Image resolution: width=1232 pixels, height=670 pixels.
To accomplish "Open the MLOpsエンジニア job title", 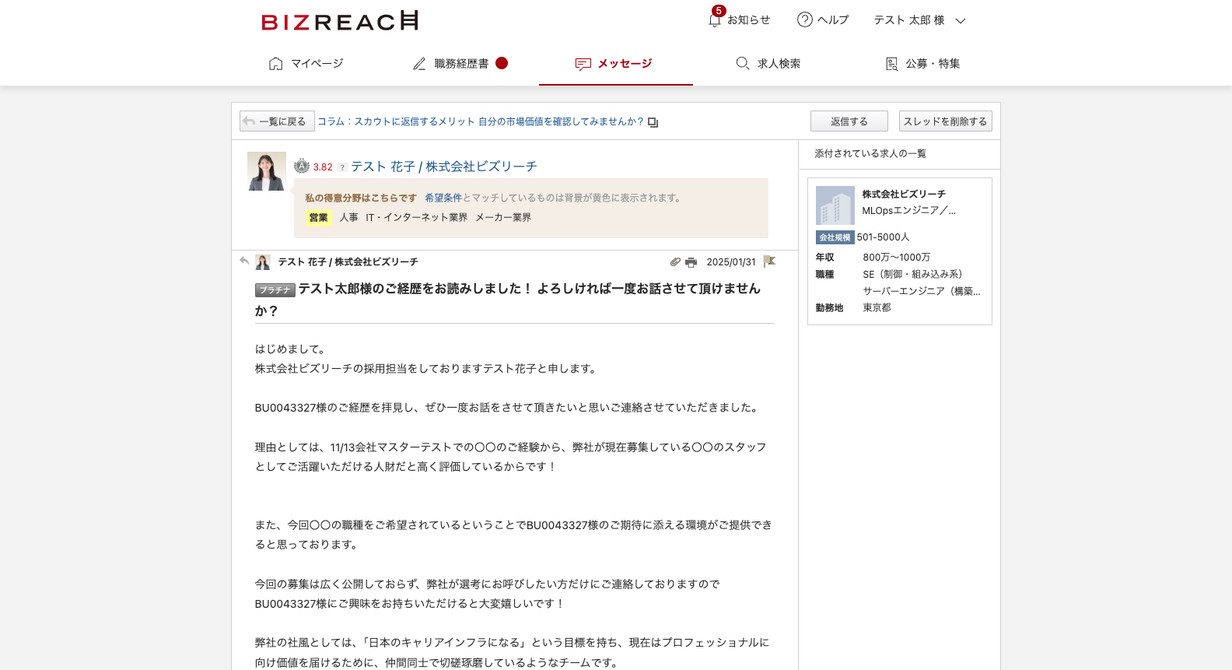I will [908, 211].
